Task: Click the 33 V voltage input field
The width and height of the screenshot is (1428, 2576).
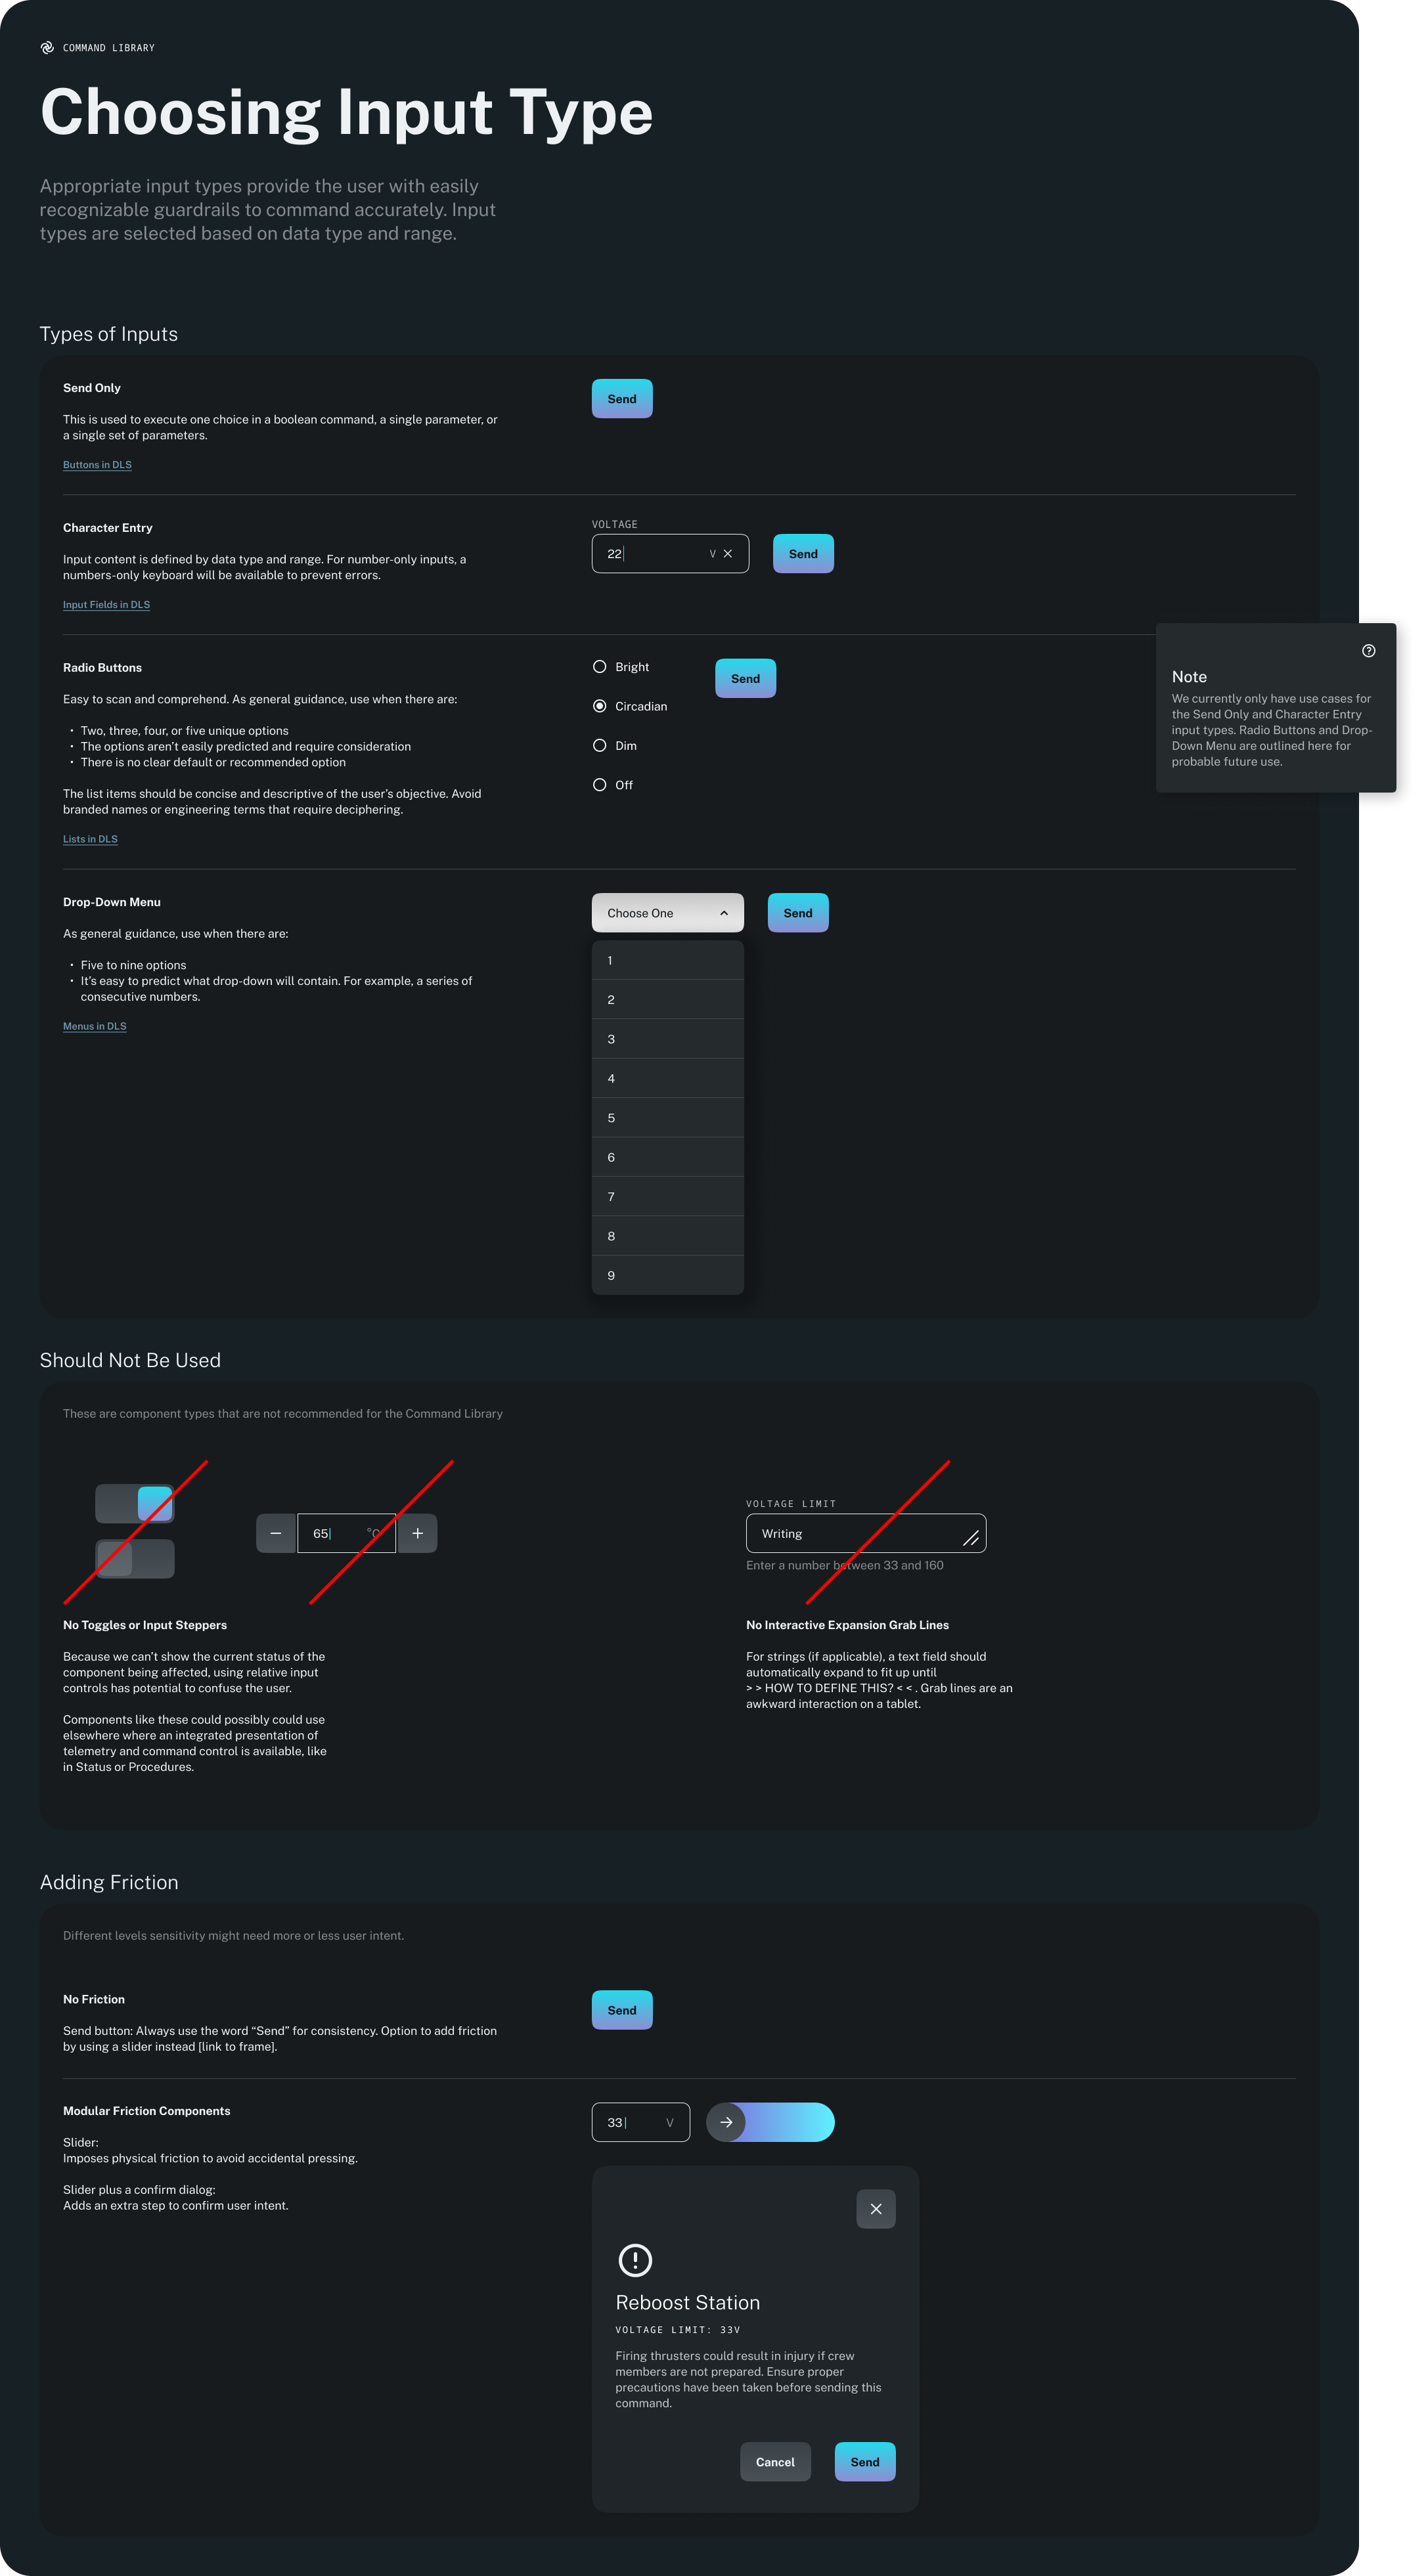Action: 640,2122
